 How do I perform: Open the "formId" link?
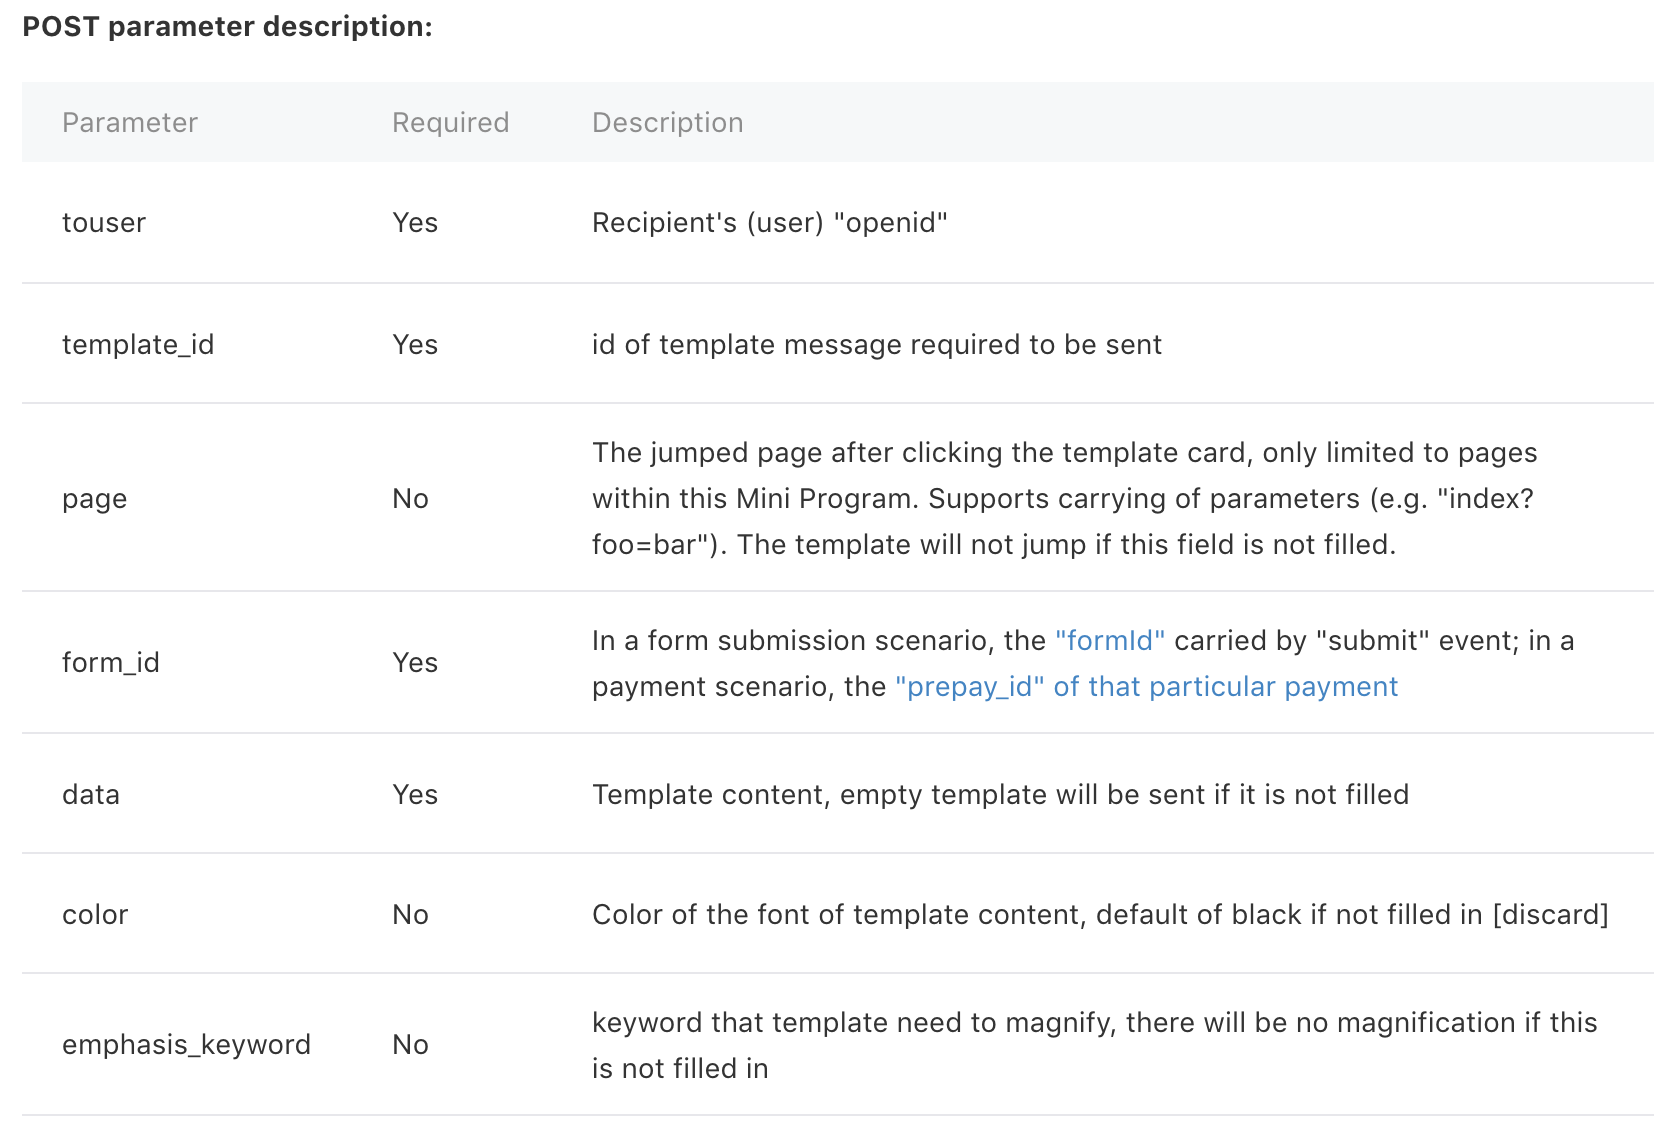coord(1109,640)
